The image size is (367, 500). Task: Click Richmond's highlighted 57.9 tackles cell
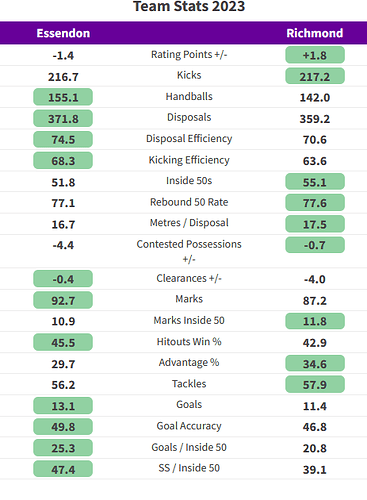coord(315,384)
